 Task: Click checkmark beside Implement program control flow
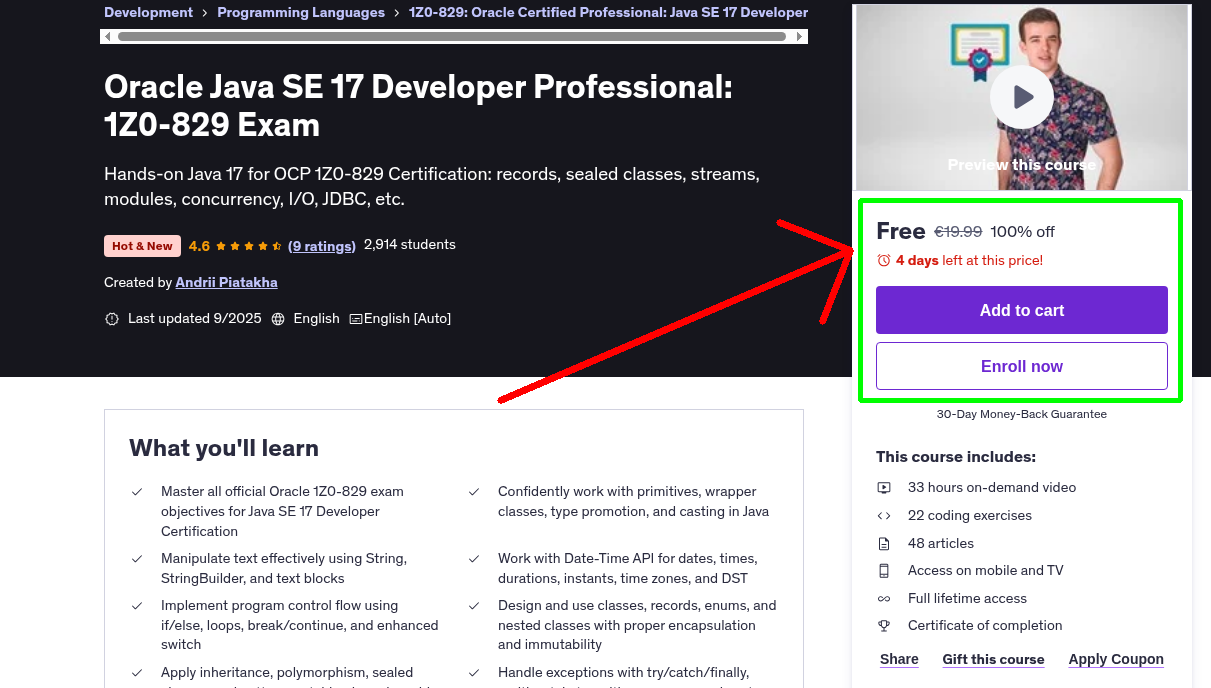137,606
